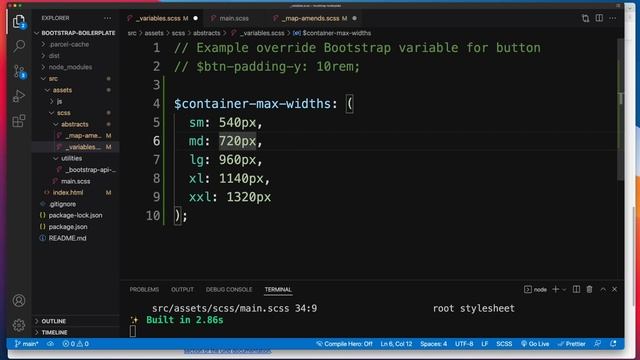Click the feedback icon in status bar
640x360 pixels.
click(598, 344)
